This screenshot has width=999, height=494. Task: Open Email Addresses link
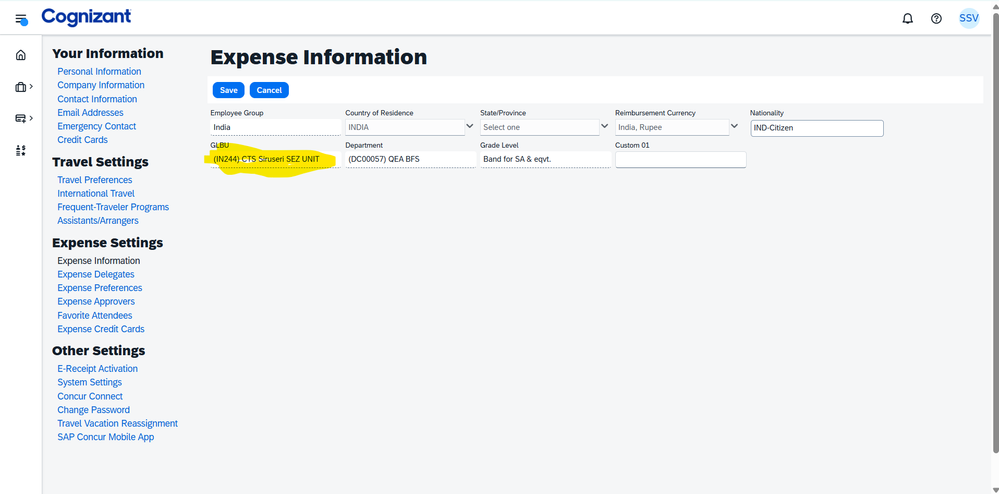pyautogui.click(x=90, y=113)
